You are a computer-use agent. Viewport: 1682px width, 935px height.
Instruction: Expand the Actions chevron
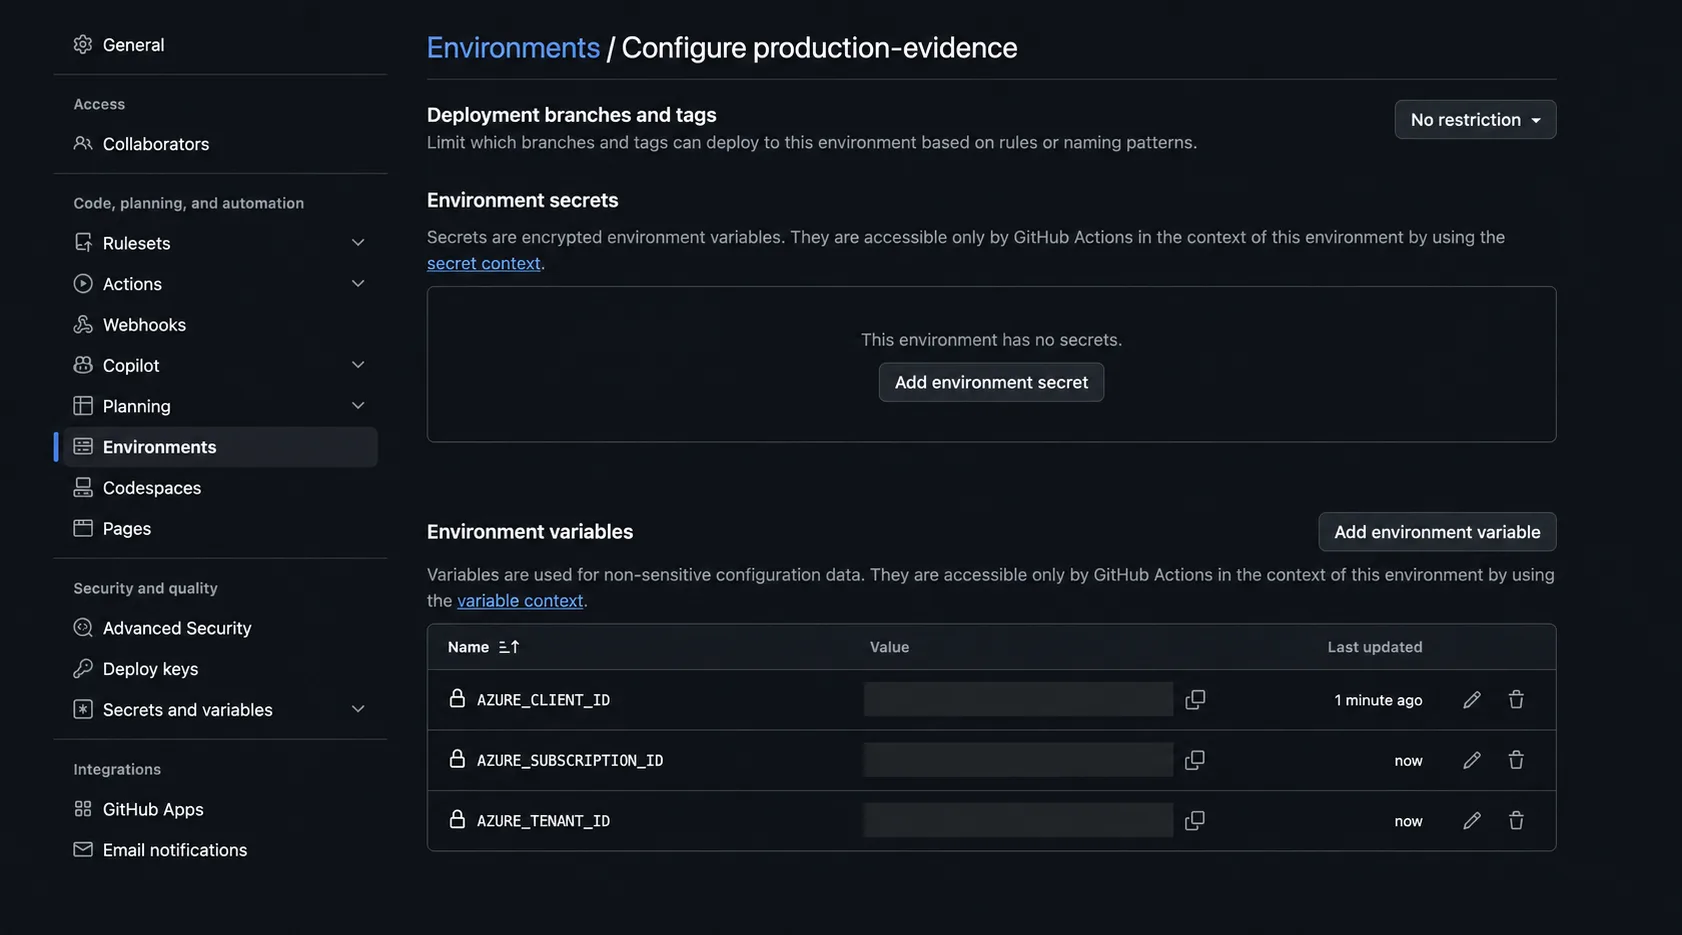pos(358,284)
